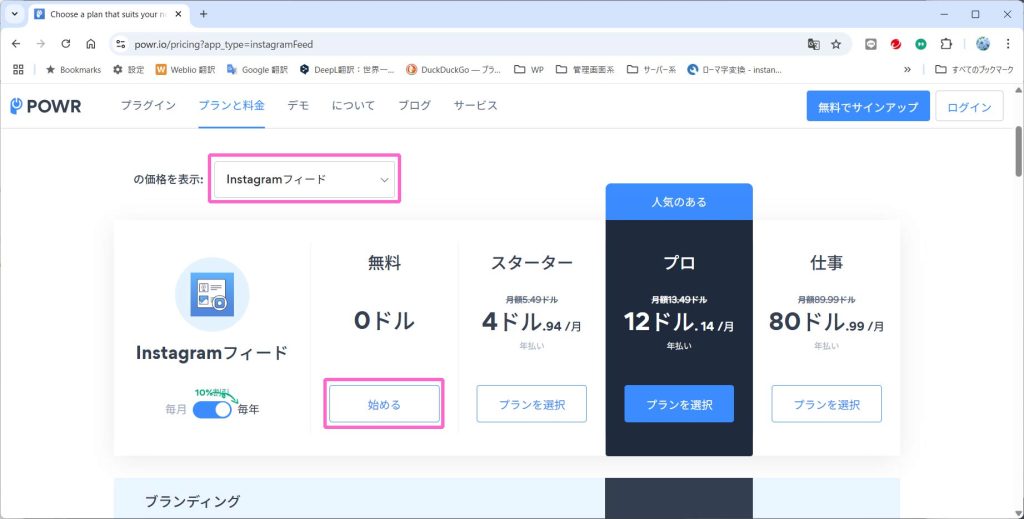Image resolution: width=1024 pixels, height=519 pixels.
Task: Click the 人気のある badge on Pro plan
Action: [679, 202]
